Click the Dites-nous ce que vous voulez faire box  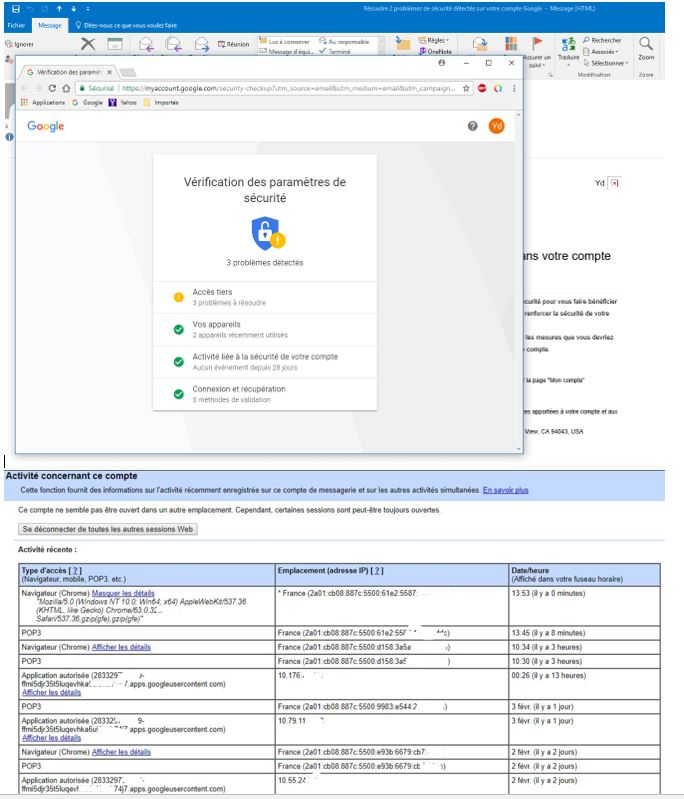[126, 25]
